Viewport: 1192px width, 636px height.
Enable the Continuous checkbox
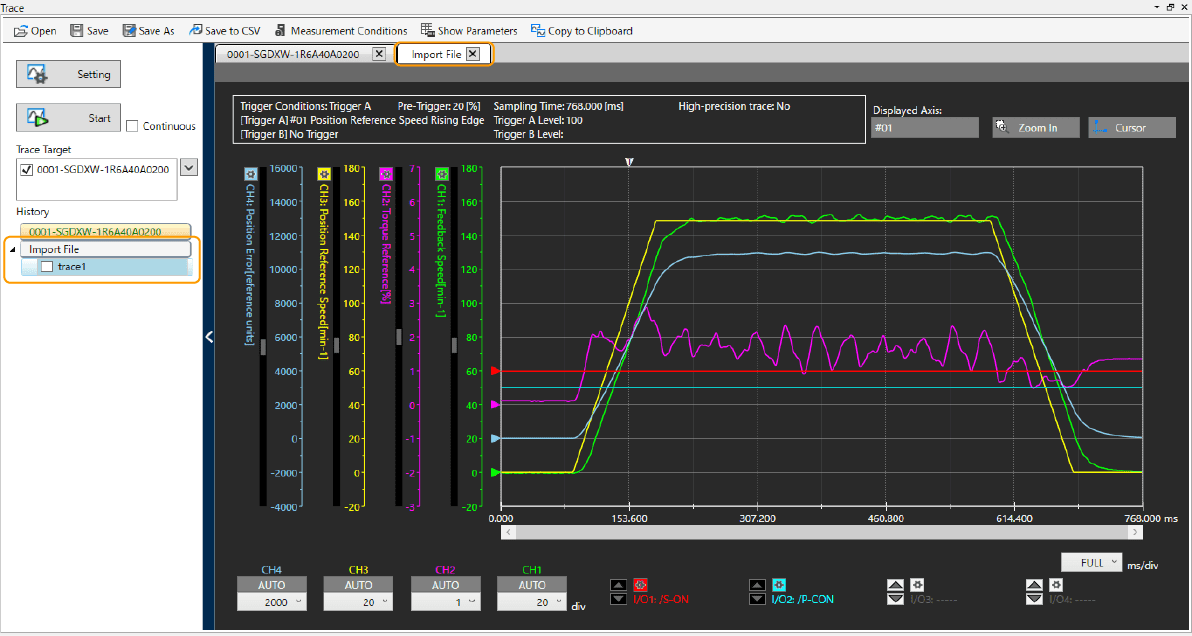(132, 126)
